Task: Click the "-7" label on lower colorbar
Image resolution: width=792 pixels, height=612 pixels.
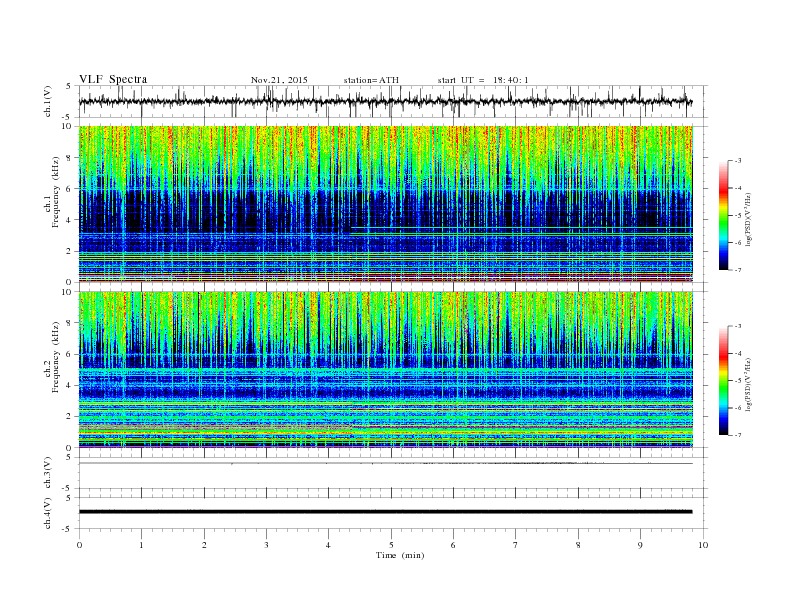Action: tap(738, 435)
